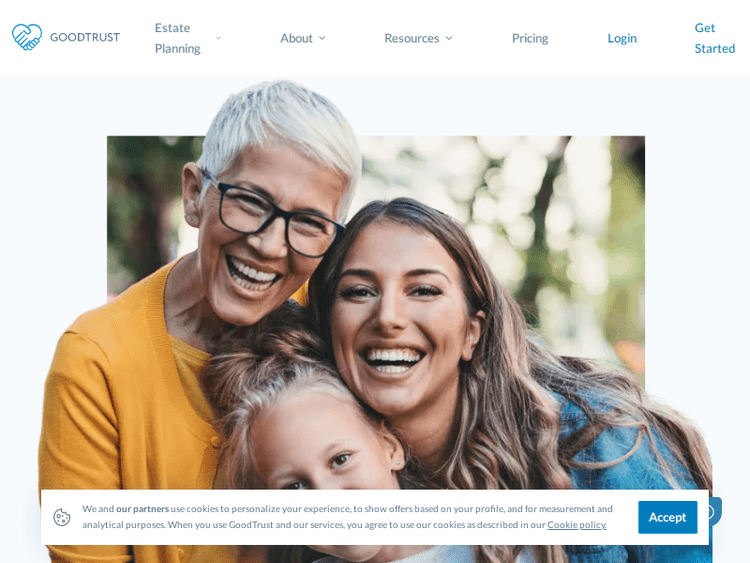This screenshot has height=563, width=750.
Task: Go to the Pricing page
Action: [x=530, y=38]
